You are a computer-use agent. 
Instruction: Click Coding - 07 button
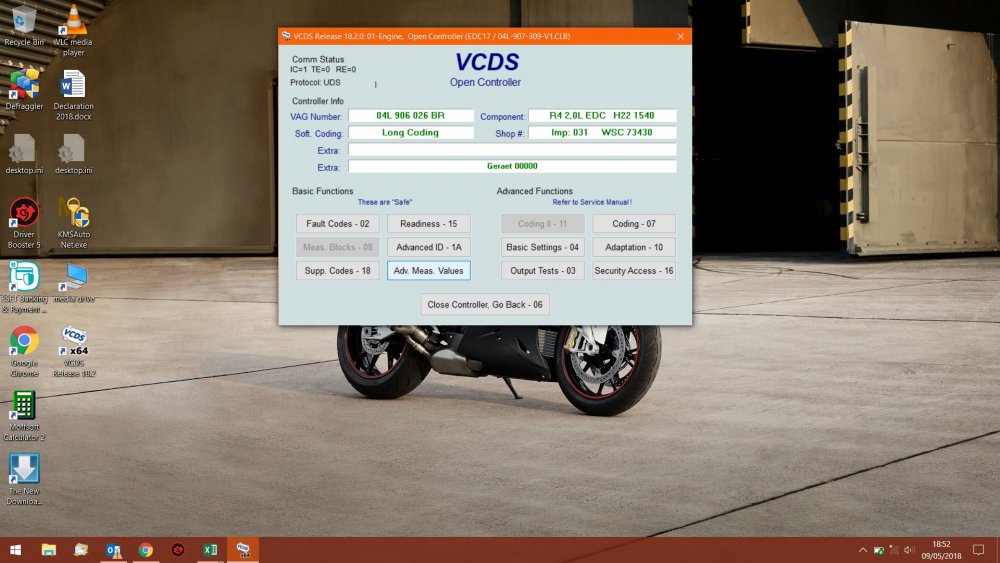[x=634, y=224]
